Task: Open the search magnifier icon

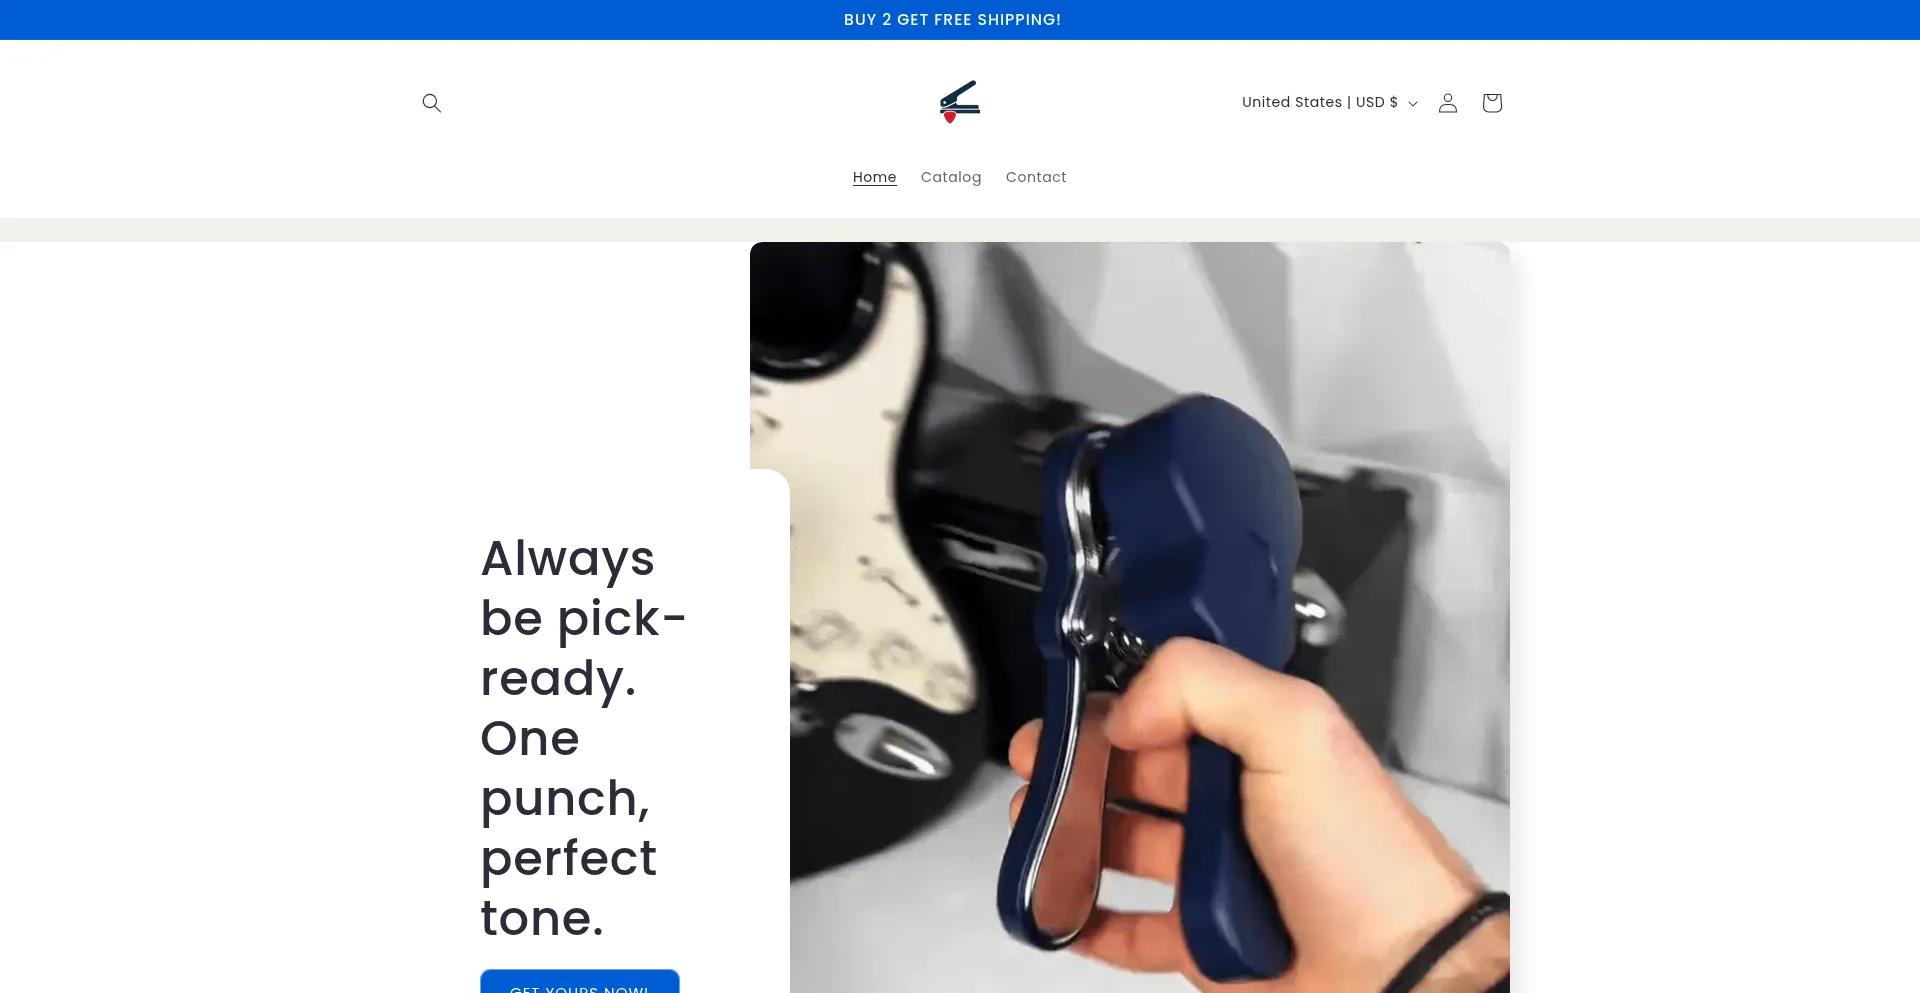Action: 431,103
